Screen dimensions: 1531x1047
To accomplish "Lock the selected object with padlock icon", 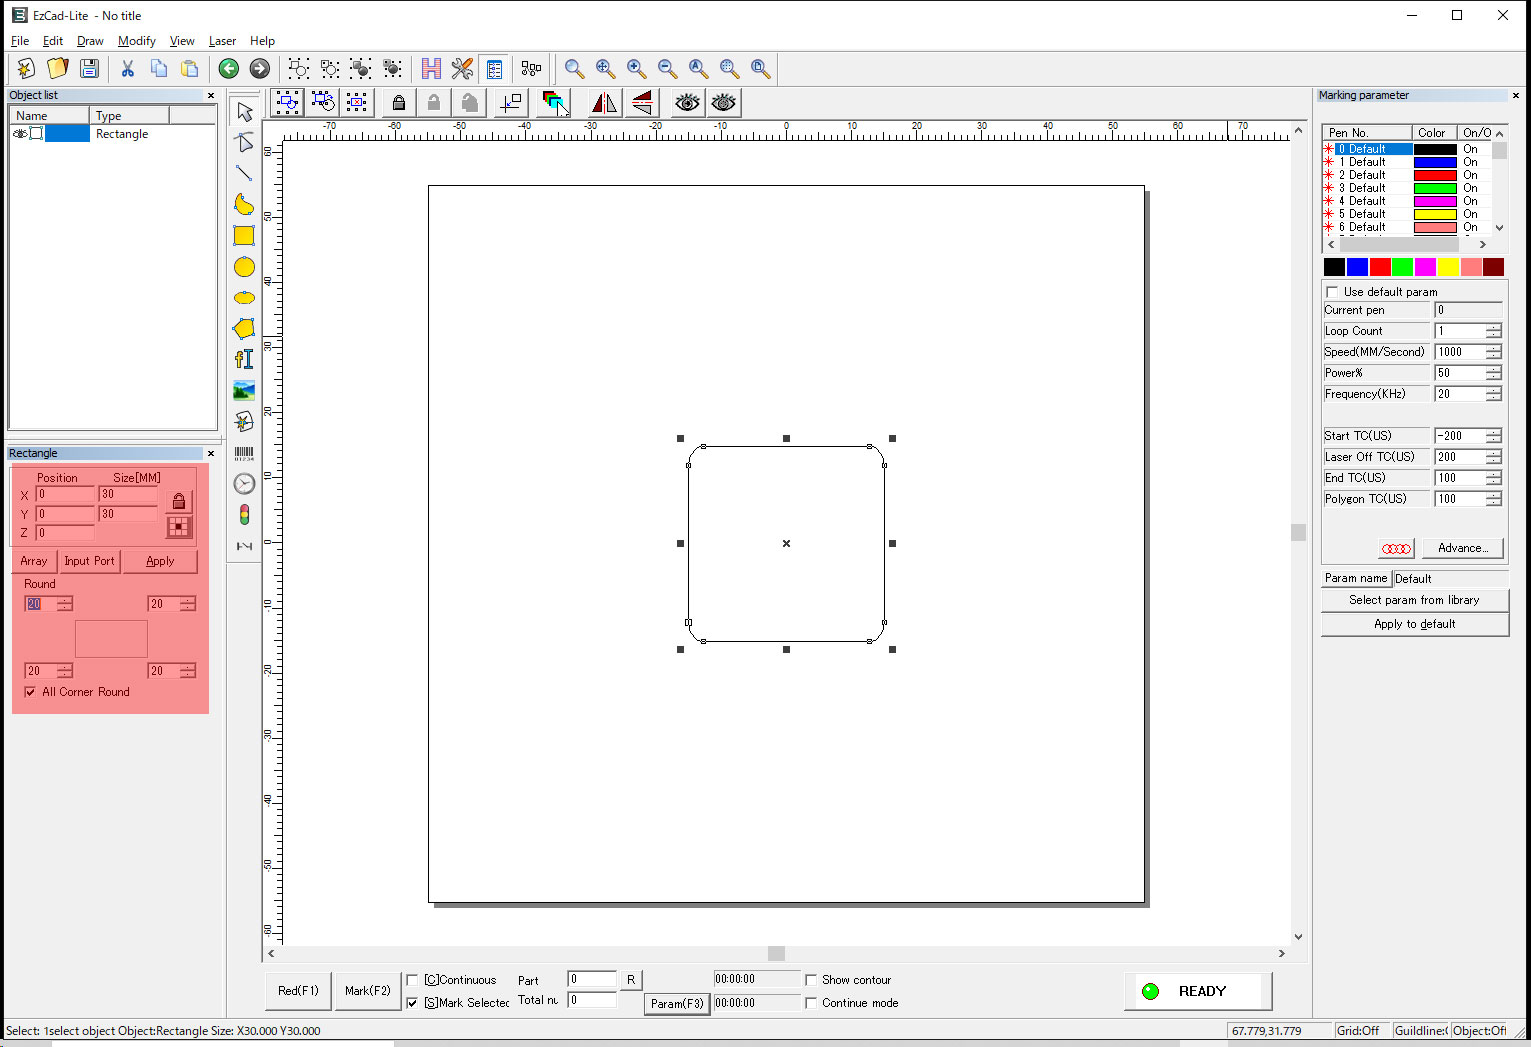I will point(399,103).
